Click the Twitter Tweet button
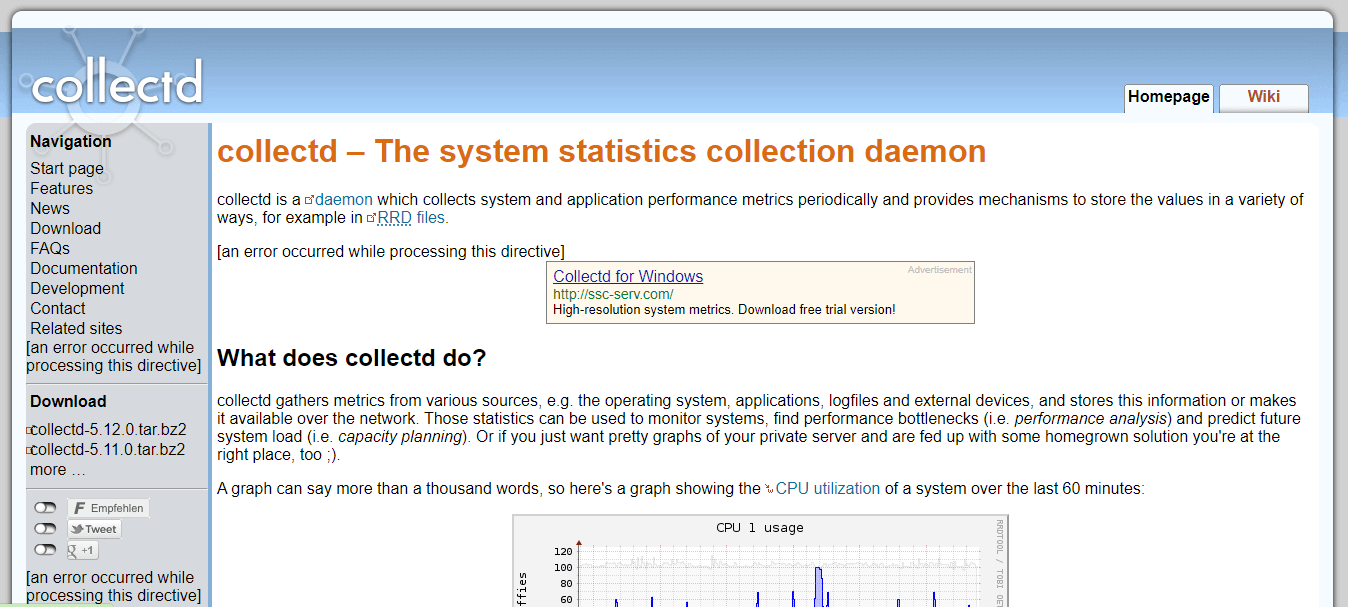 [x=94, y=529]
